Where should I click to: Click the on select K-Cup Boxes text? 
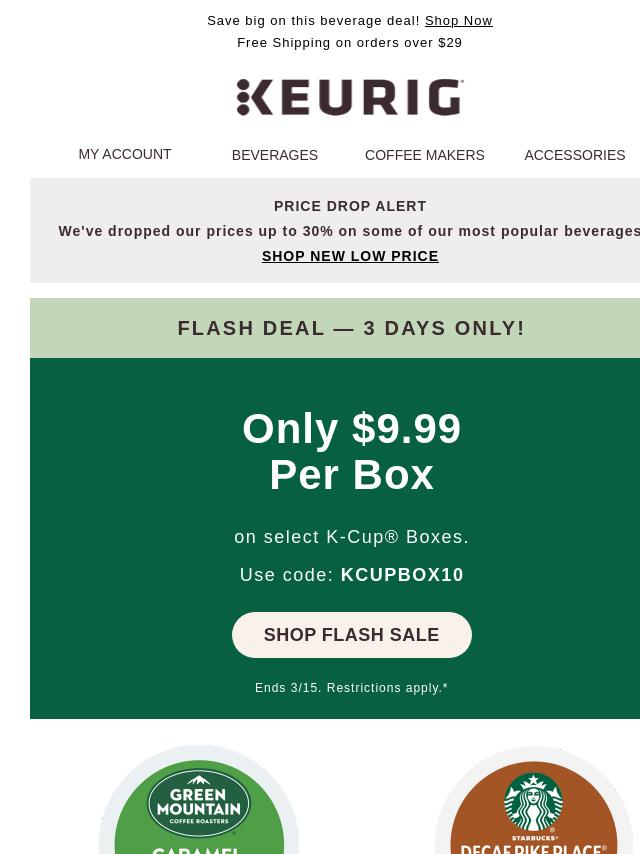pyautogui.click(x=351, y=537)
